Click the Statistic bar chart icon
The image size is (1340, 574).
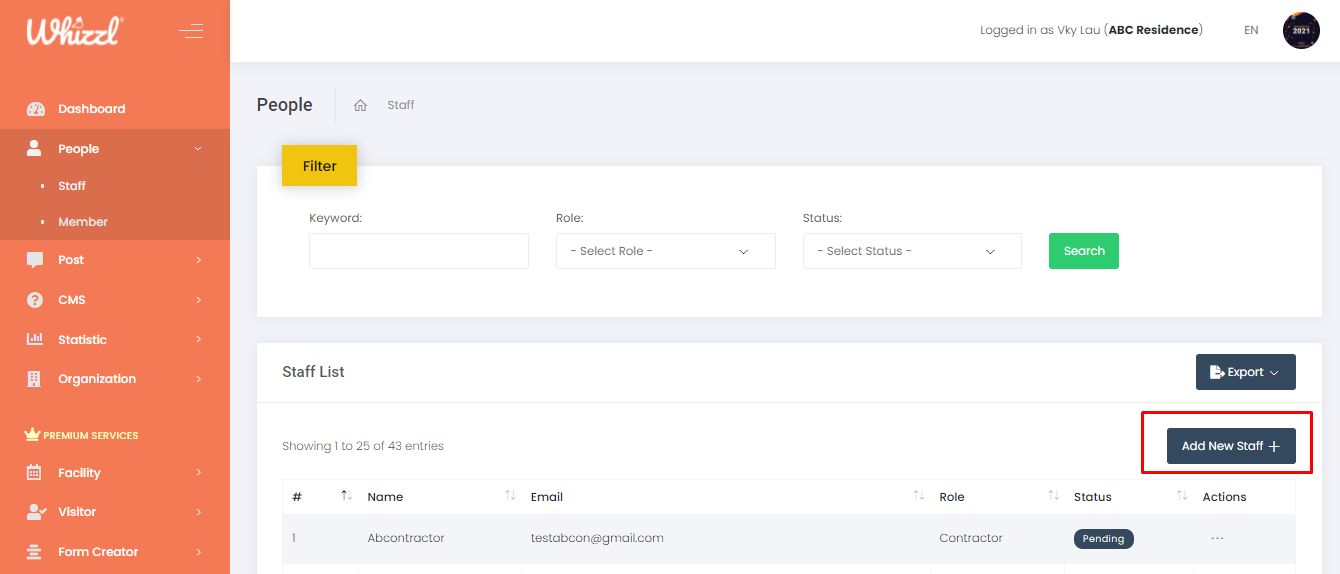click(x=35, y=339)
